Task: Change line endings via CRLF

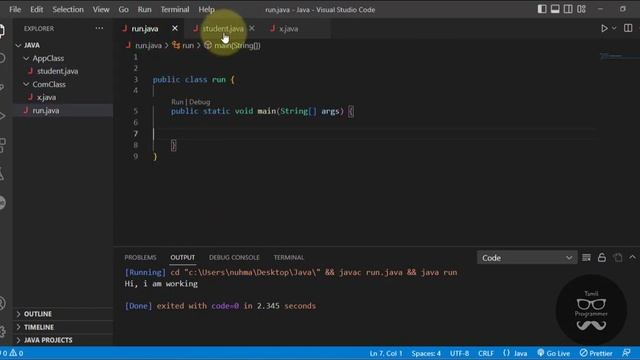Action: [x=486, y=353]
